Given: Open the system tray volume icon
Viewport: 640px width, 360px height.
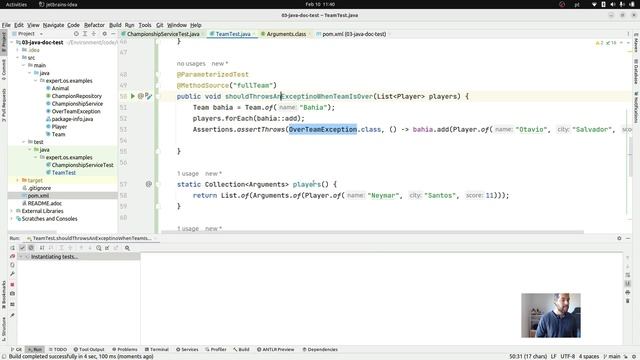Looking at the screenshot, I should click(613, 4).
